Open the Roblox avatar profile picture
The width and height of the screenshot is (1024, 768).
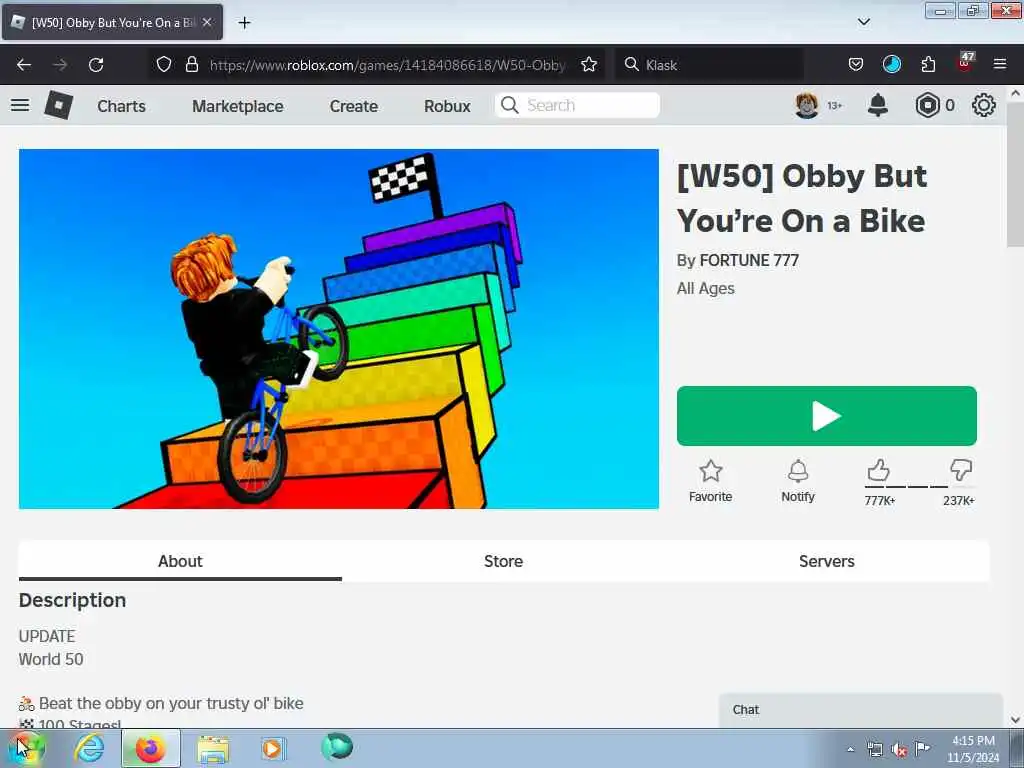click(x=807, y=105)
